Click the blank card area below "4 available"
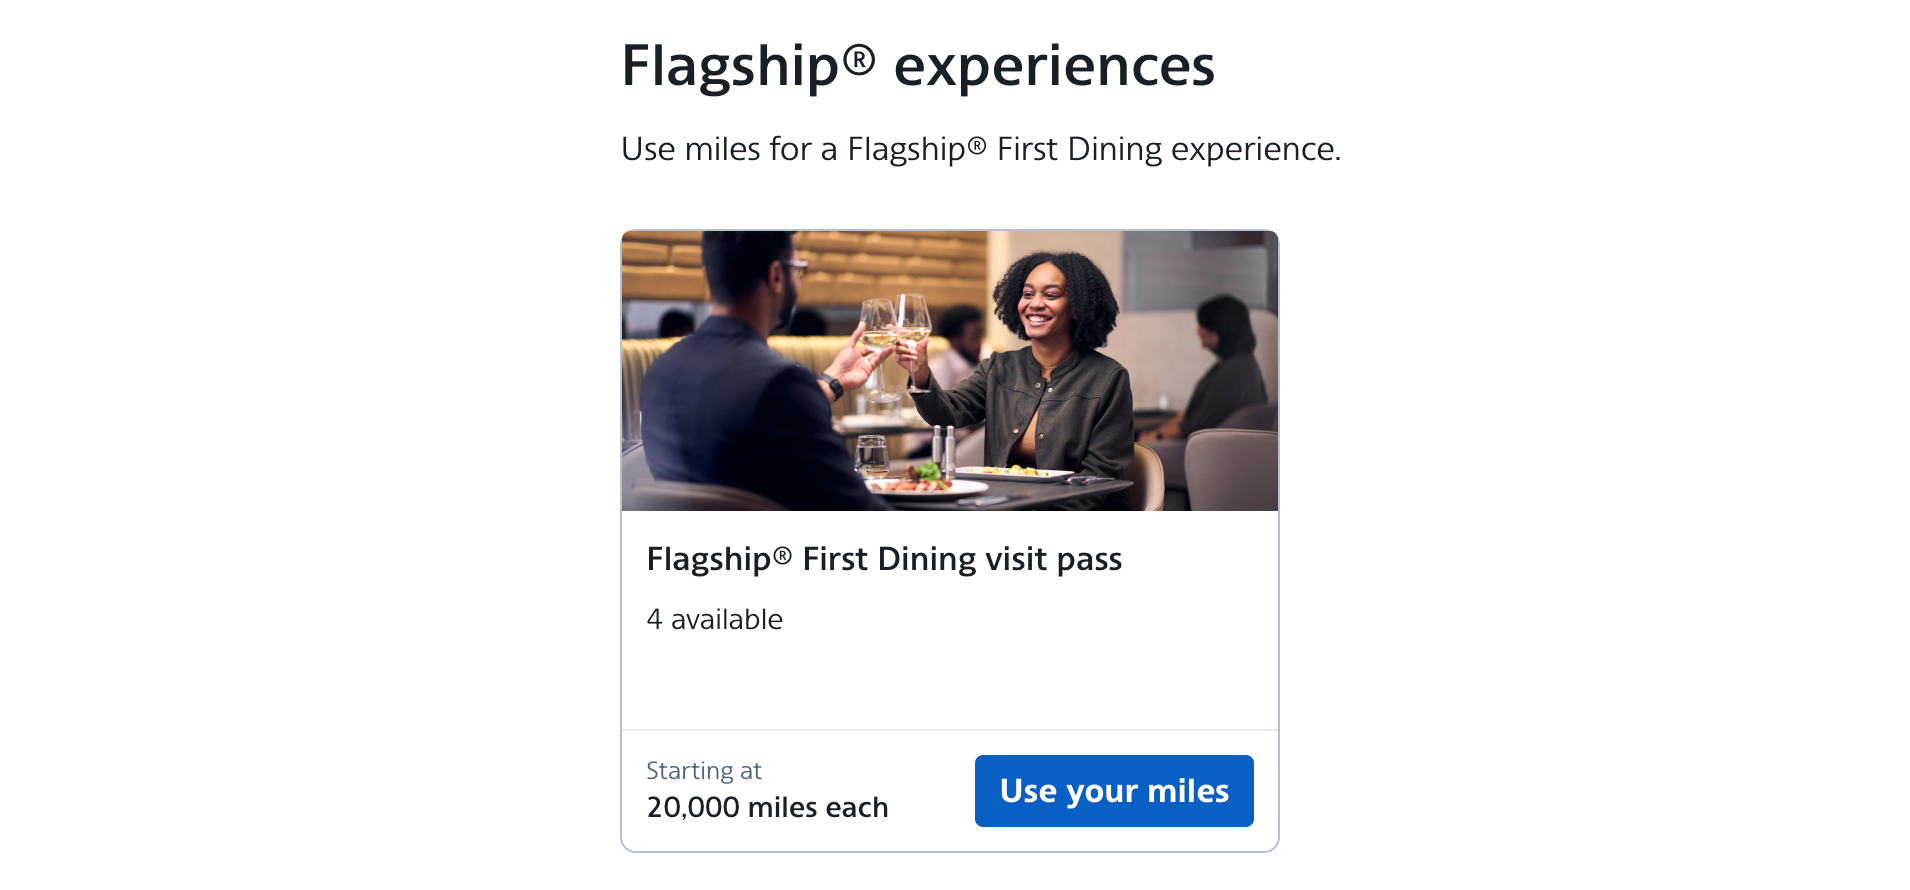Screen dimensions: 1910x890 point(949,682)
